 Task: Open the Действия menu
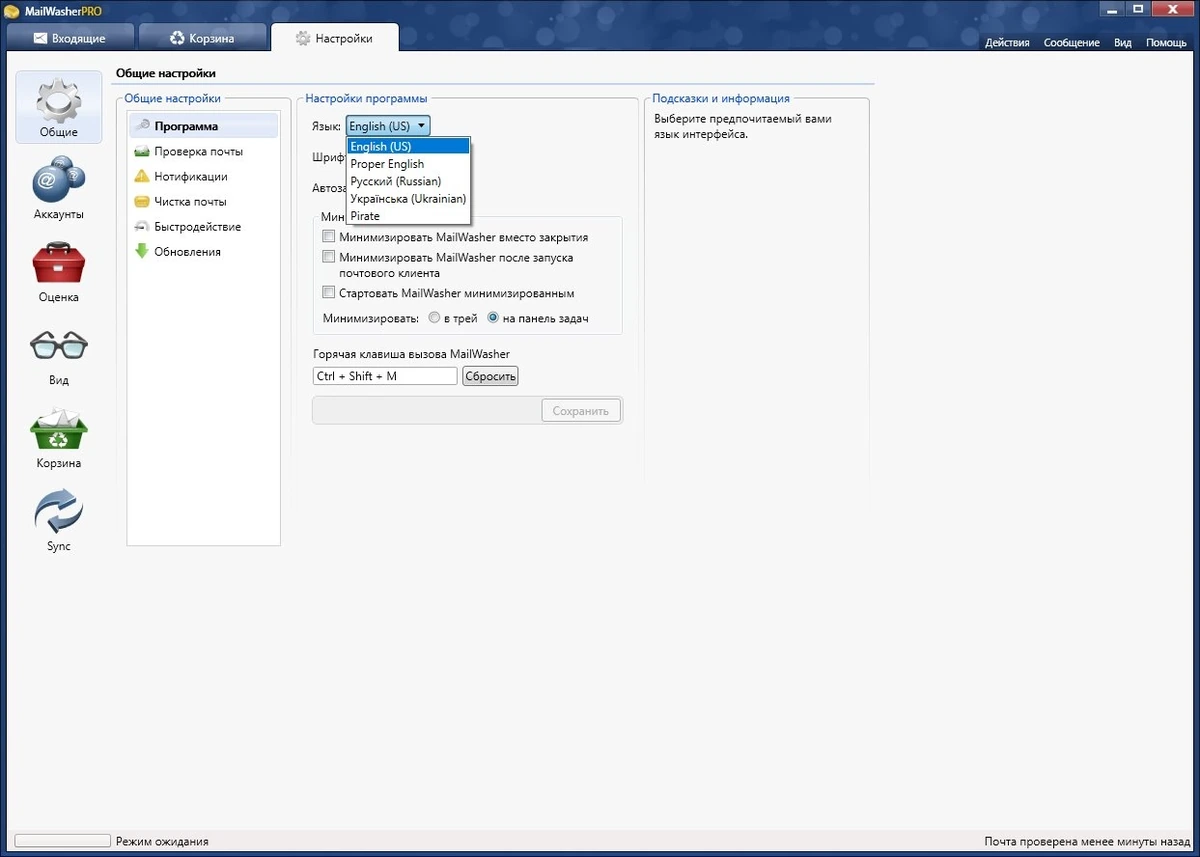(1007, 43)
